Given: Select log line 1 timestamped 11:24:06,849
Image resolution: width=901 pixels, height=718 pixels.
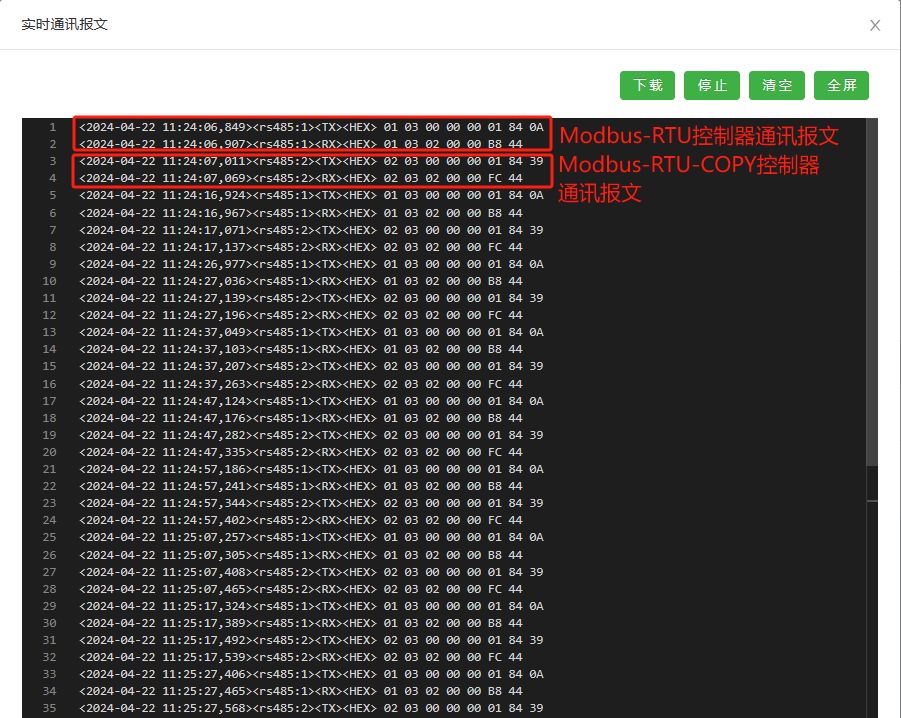Looking at the screenshot, I should click(x=311, y=127).
